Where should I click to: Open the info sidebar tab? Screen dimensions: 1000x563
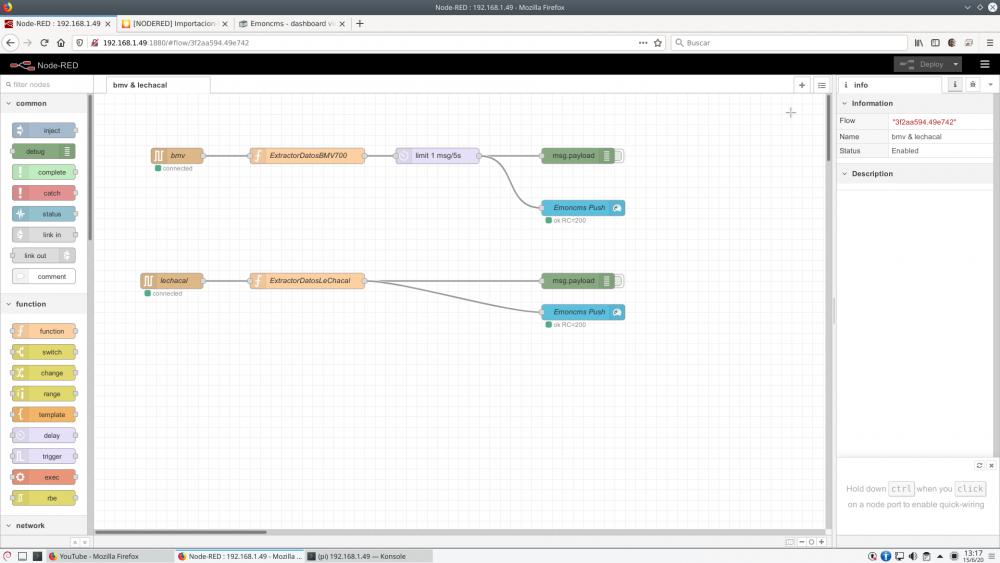[x=955, y=85]
